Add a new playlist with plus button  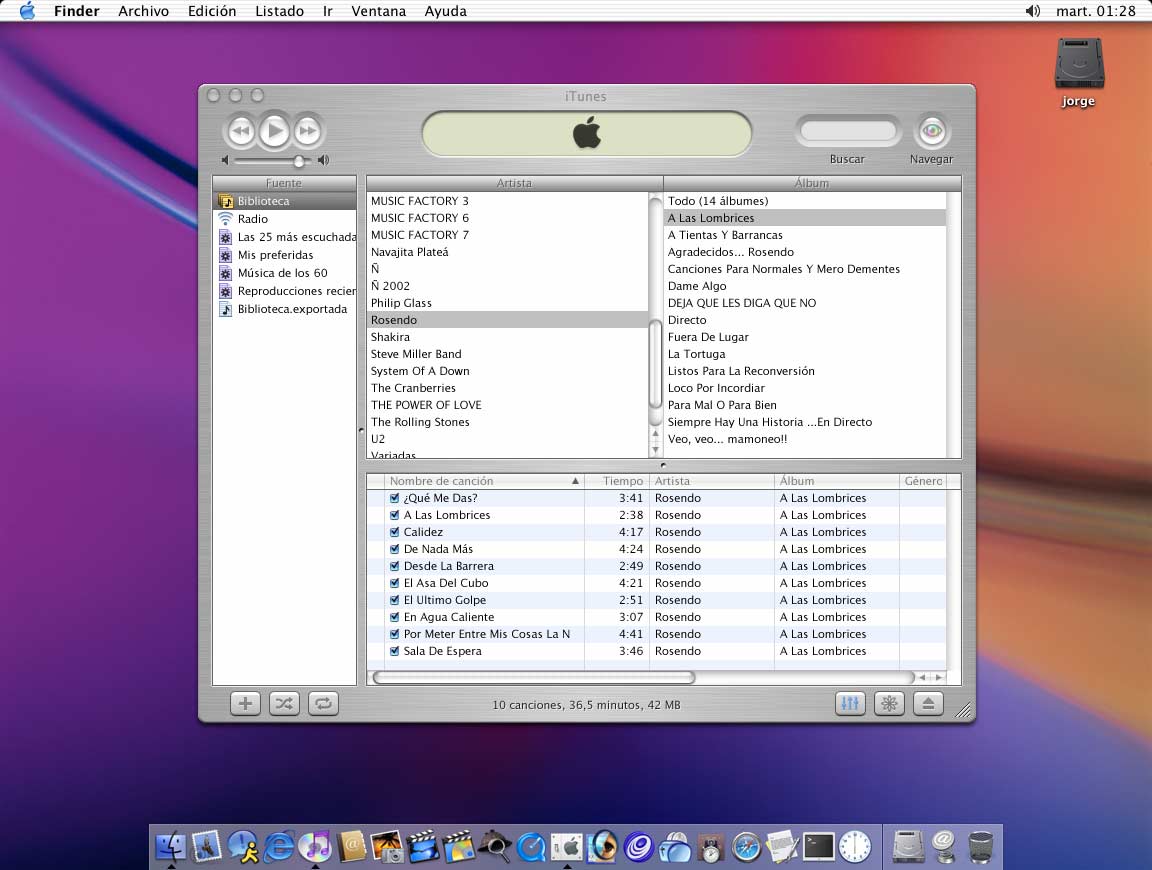click(245, 703)
